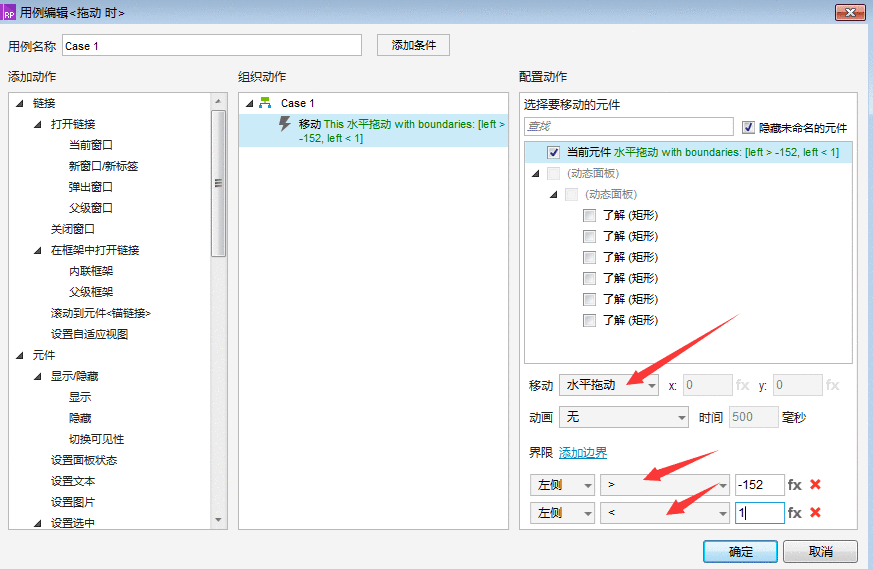Select the 隐藏 action
The width and height of the screenshot is (873, 570).
(80, 418)
